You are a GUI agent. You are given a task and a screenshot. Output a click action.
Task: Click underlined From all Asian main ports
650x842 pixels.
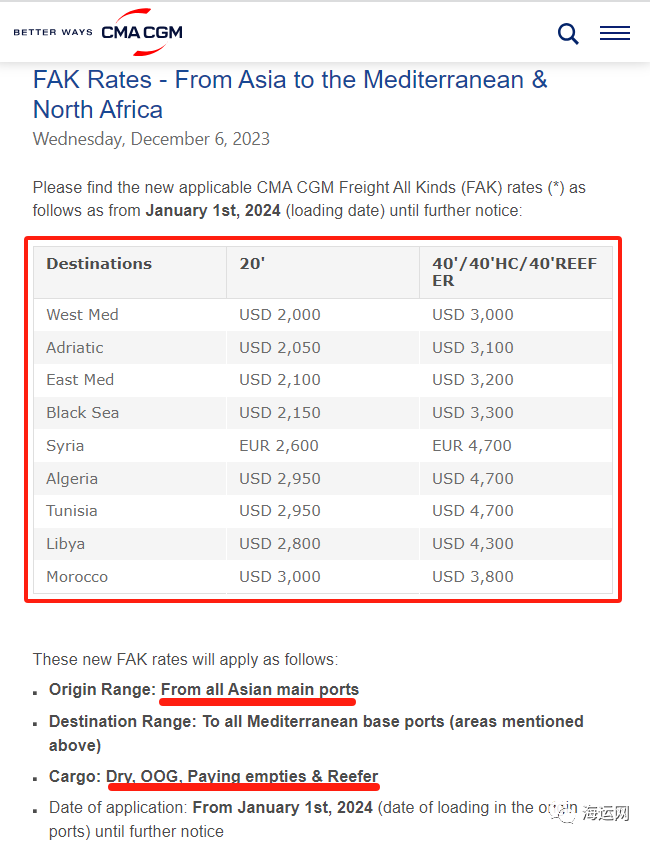259,689
